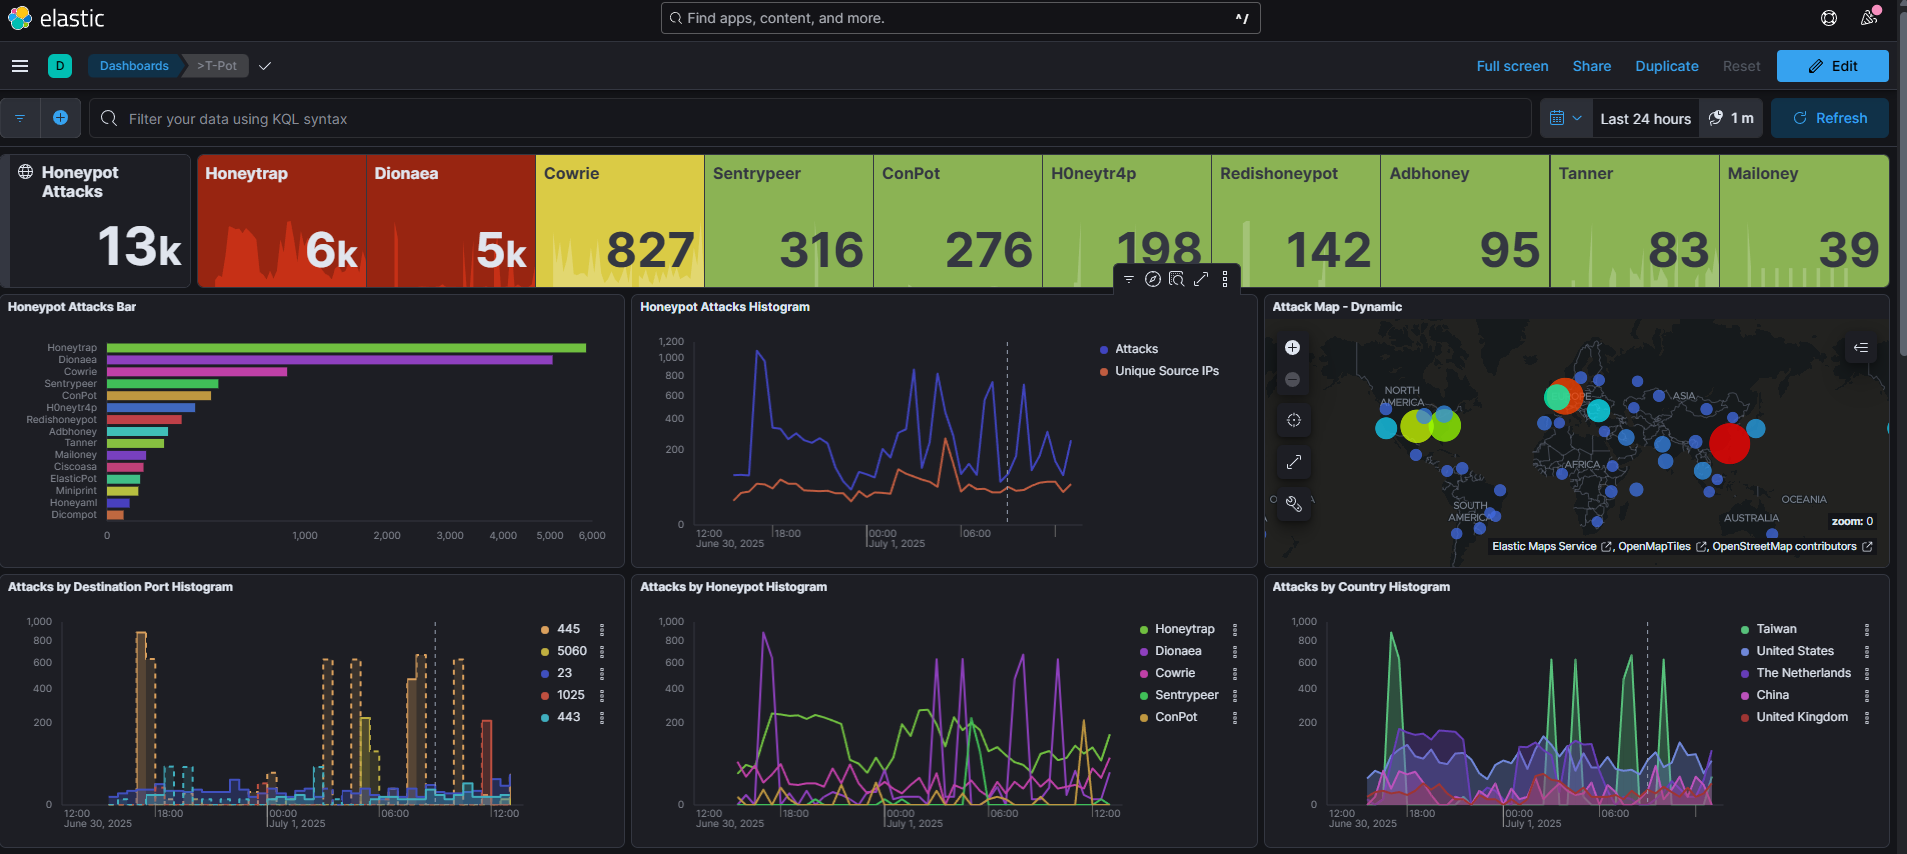
Task: Fit the map to data bounds
Action: point(1294,420)
